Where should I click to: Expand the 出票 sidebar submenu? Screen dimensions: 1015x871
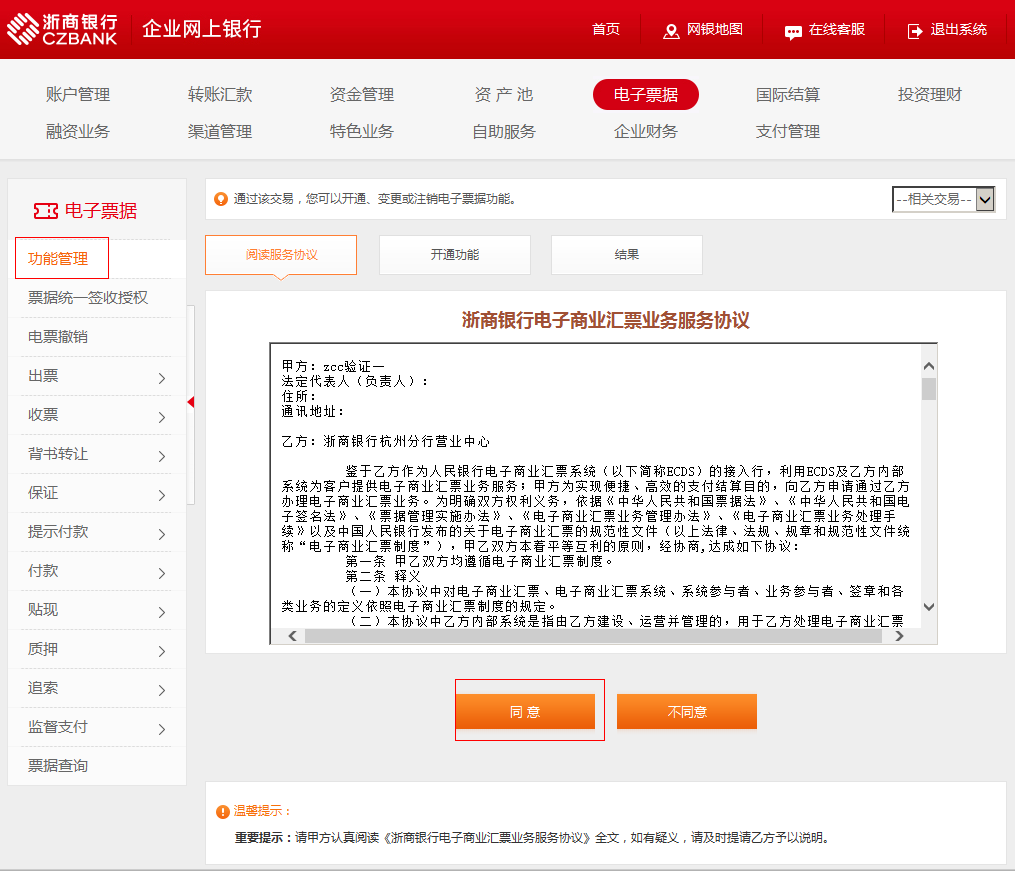pyautogui.click(x=162, y=378)
